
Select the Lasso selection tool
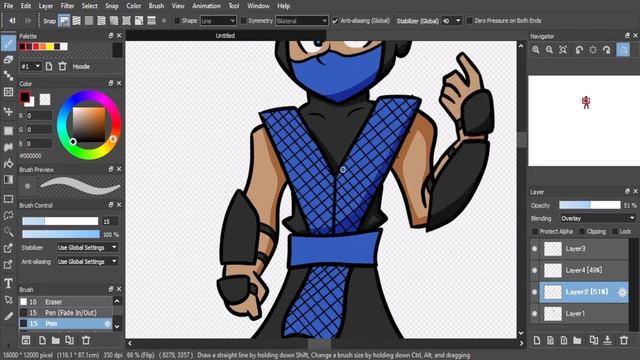[x=8, y=216]
